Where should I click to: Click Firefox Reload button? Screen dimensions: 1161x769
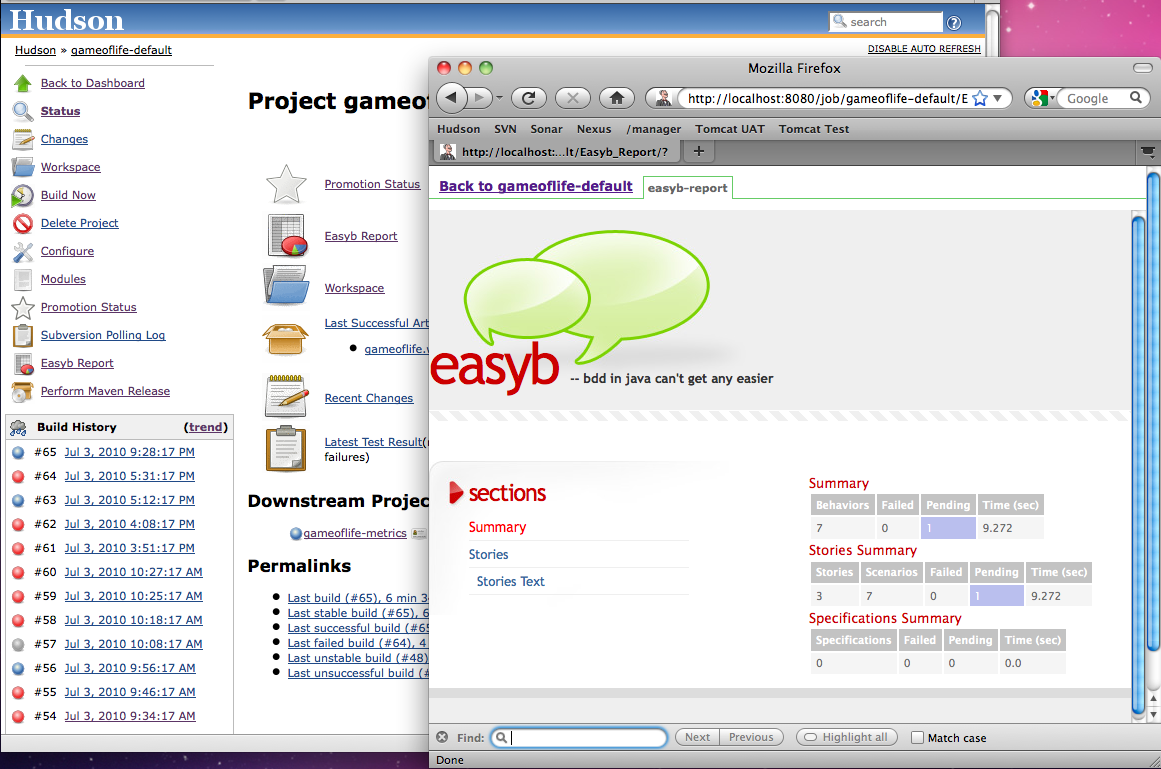pos(529,98)
